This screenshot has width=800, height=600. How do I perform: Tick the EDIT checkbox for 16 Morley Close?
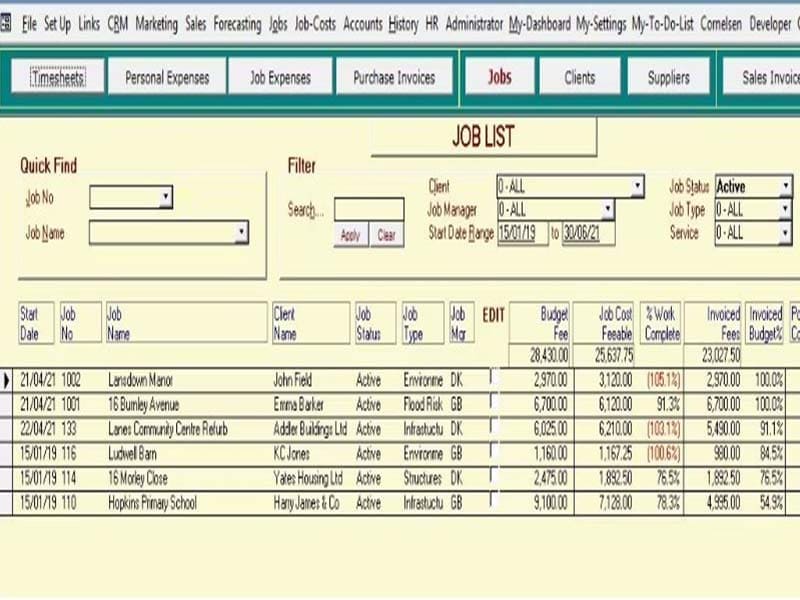point(494,476)
